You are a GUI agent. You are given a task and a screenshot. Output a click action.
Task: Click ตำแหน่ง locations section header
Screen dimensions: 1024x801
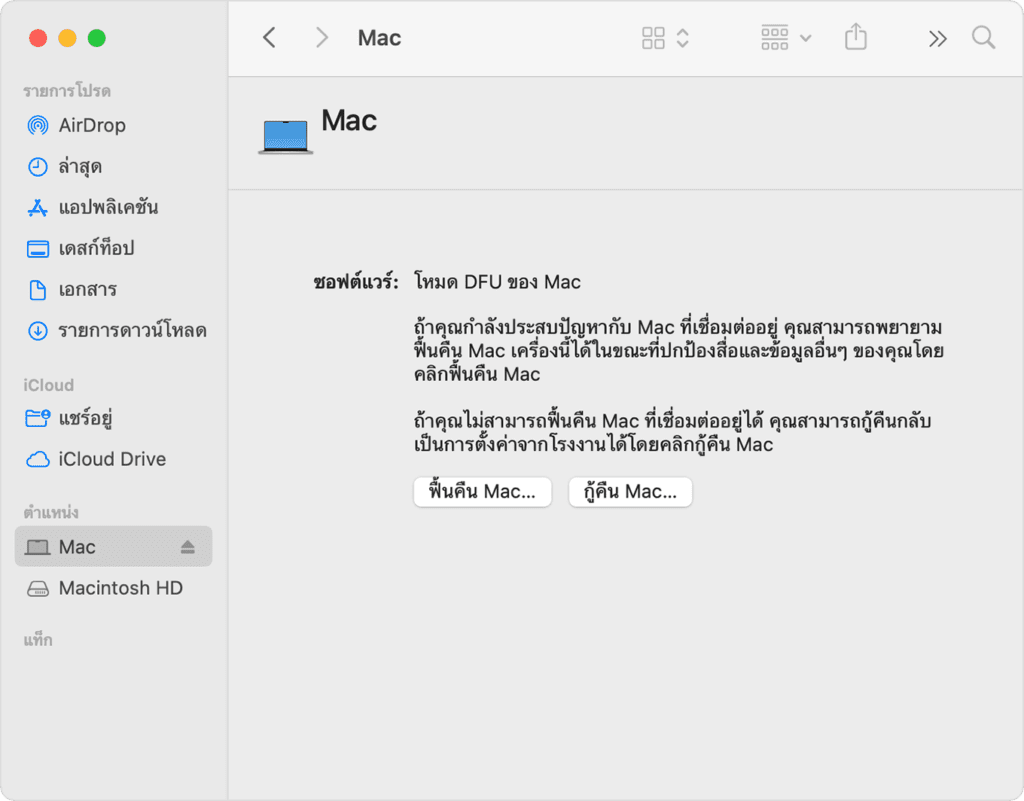[x=51, y=512]
